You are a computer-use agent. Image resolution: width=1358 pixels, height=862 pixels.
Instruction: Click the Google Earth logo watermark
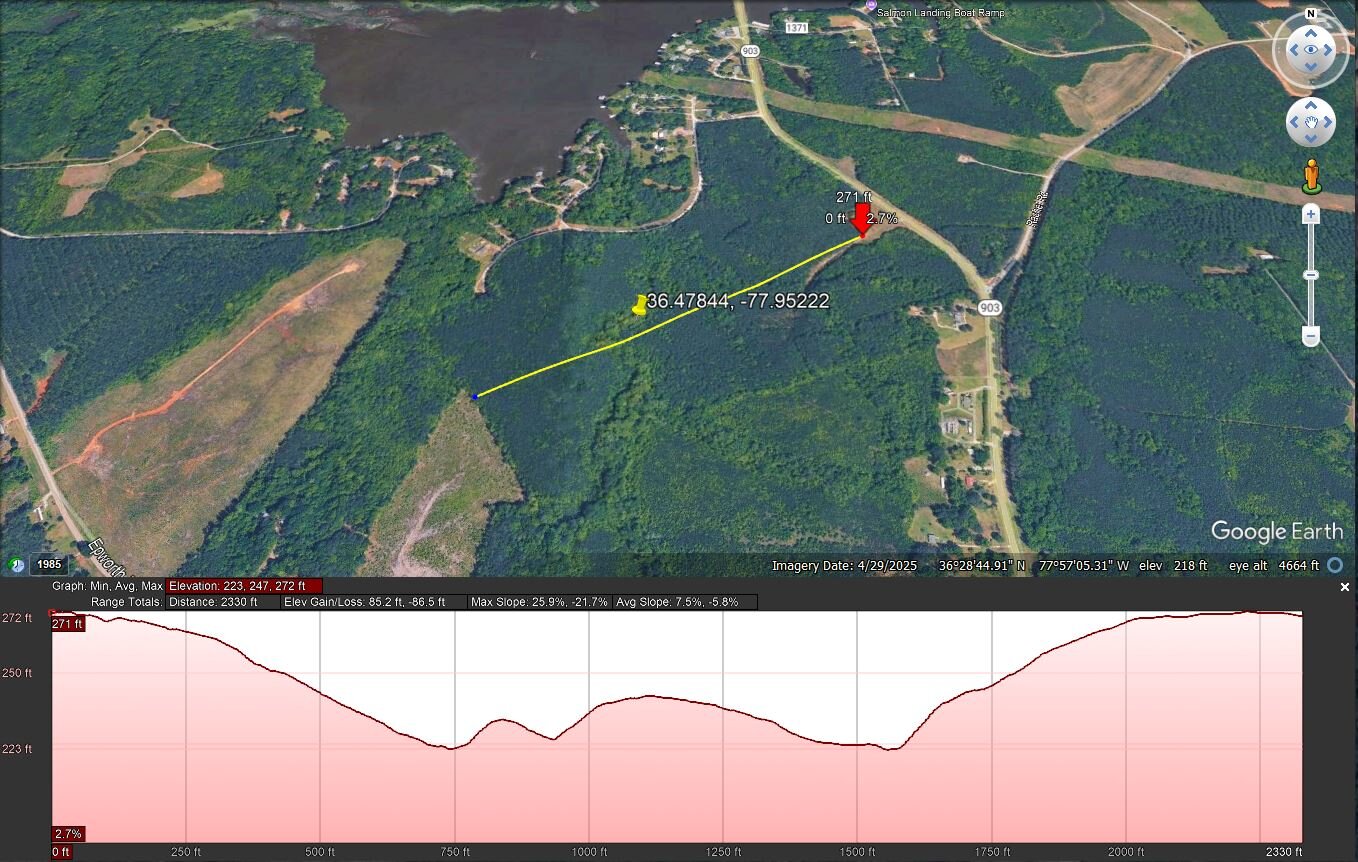[x=1276, y=531]
